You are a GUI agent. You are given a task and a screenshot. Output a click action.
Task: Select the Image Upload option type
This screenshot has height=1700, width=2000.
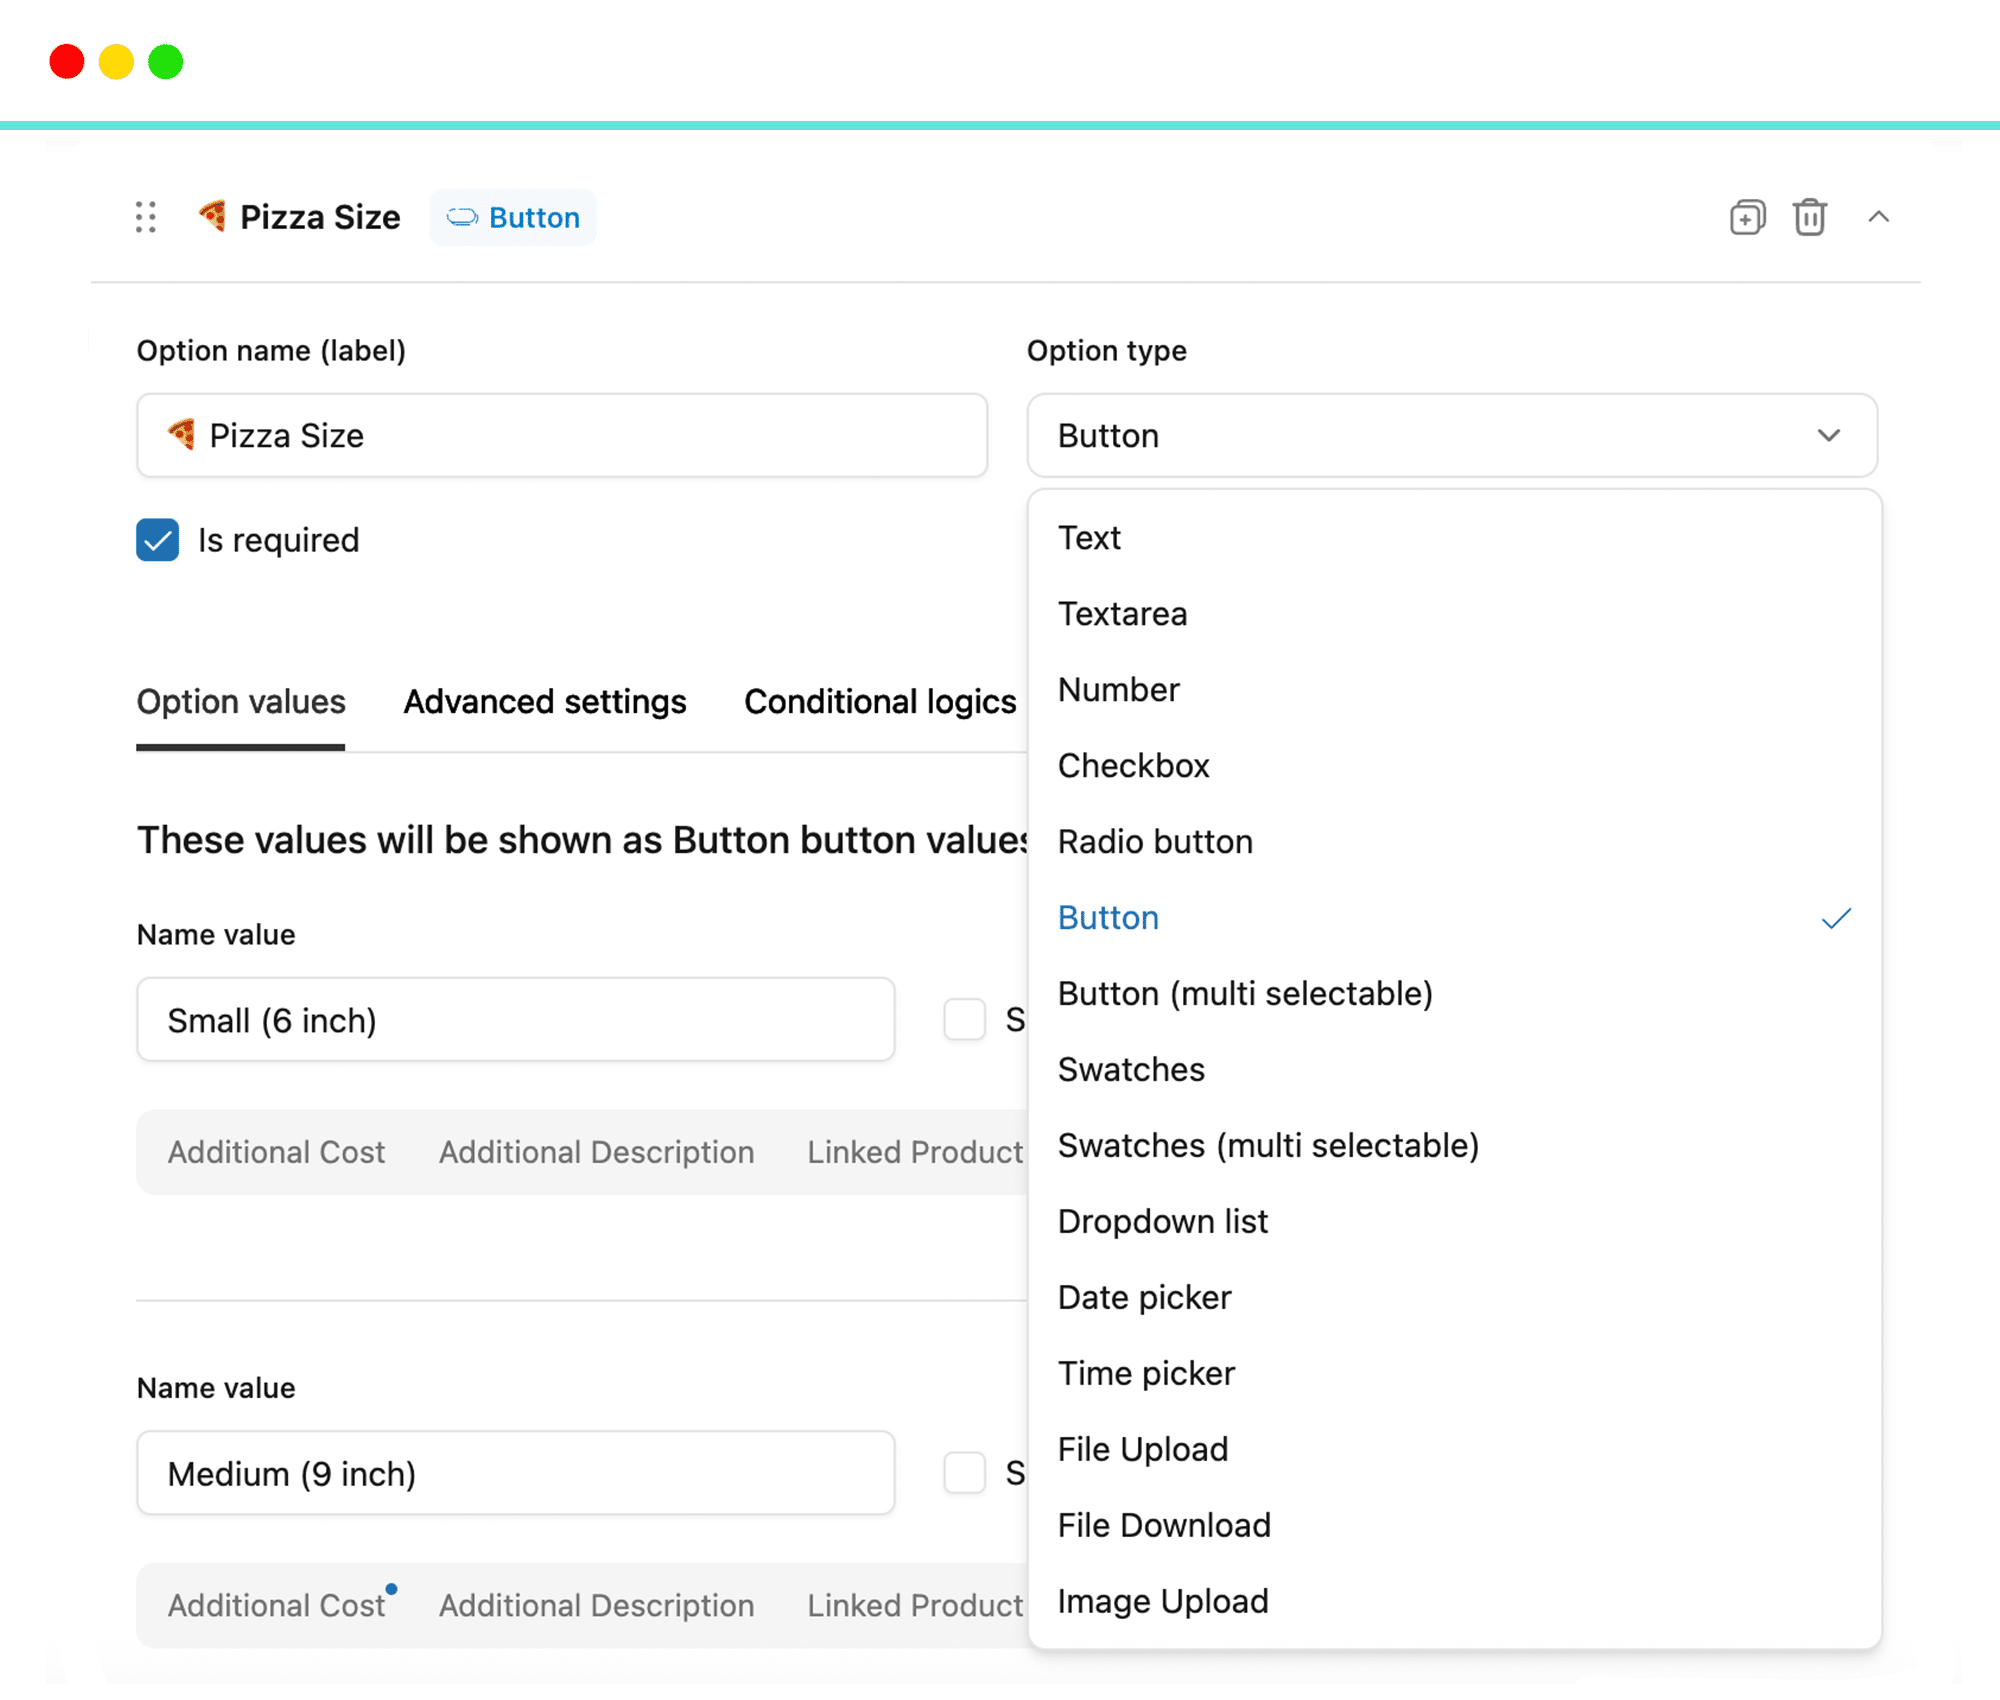tap(1162, 1601)
